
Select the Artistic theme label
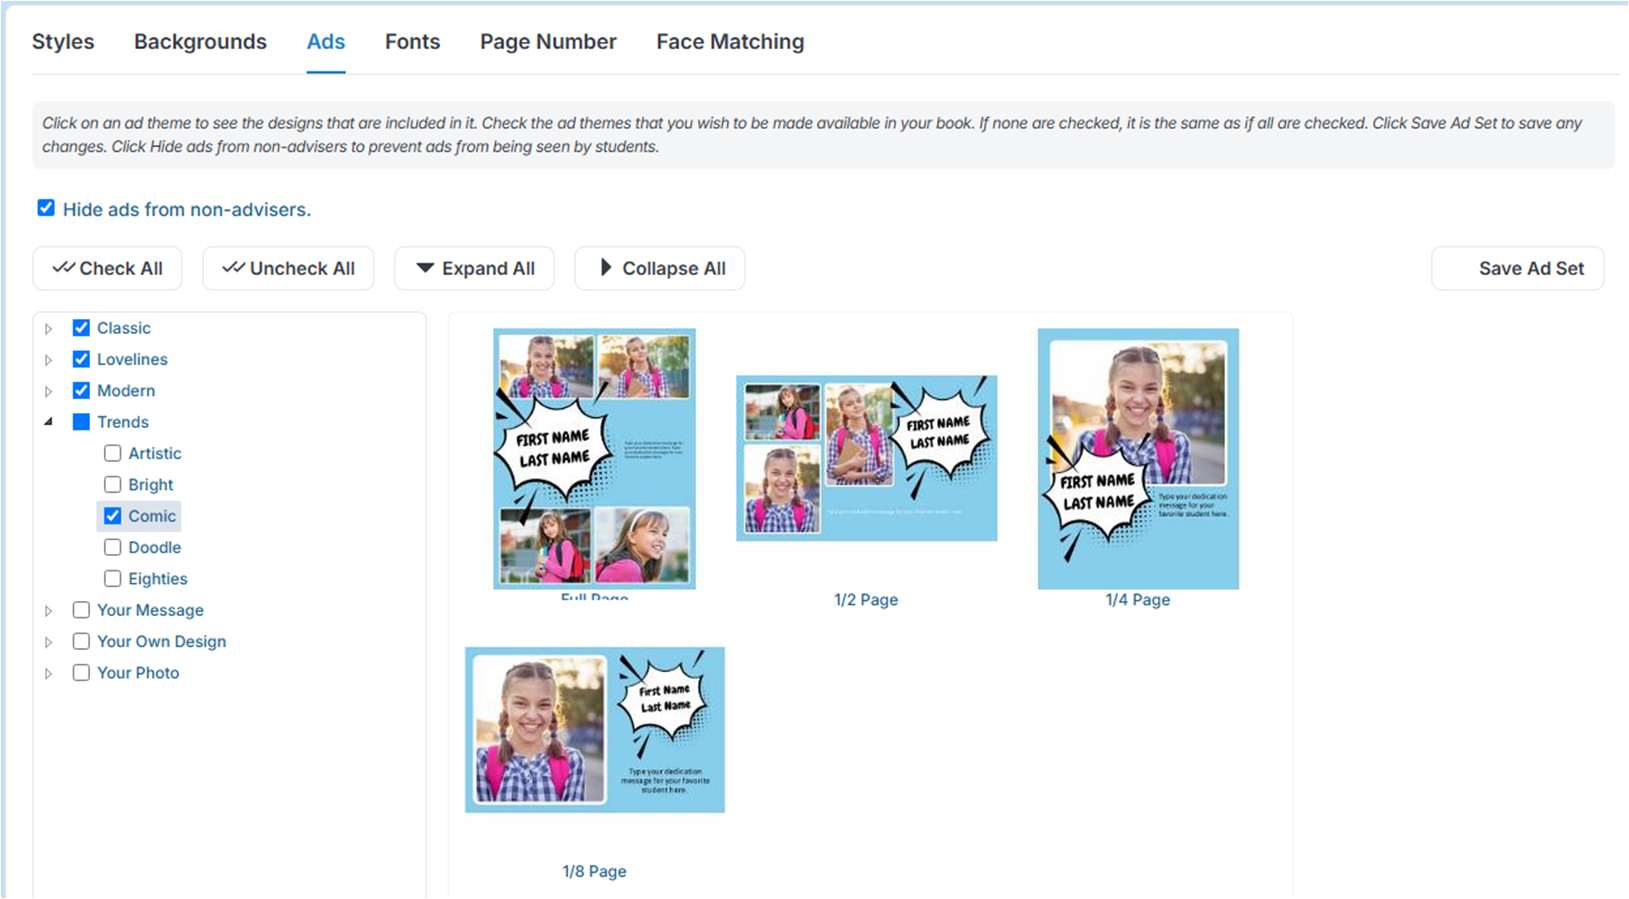[x=155, y=453]
